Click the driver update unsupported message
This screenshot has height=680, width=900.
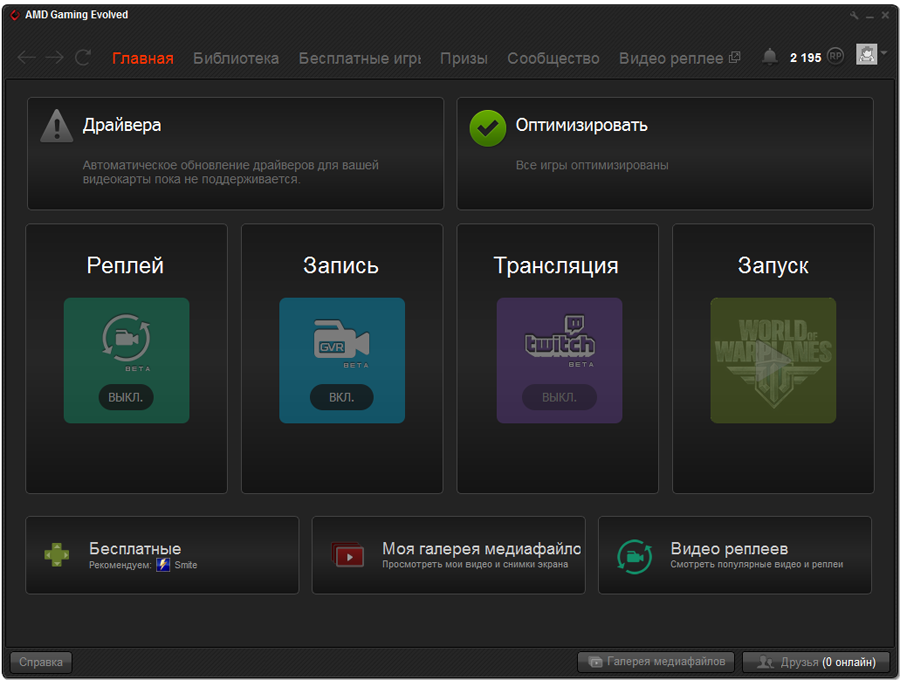[231, 172]
